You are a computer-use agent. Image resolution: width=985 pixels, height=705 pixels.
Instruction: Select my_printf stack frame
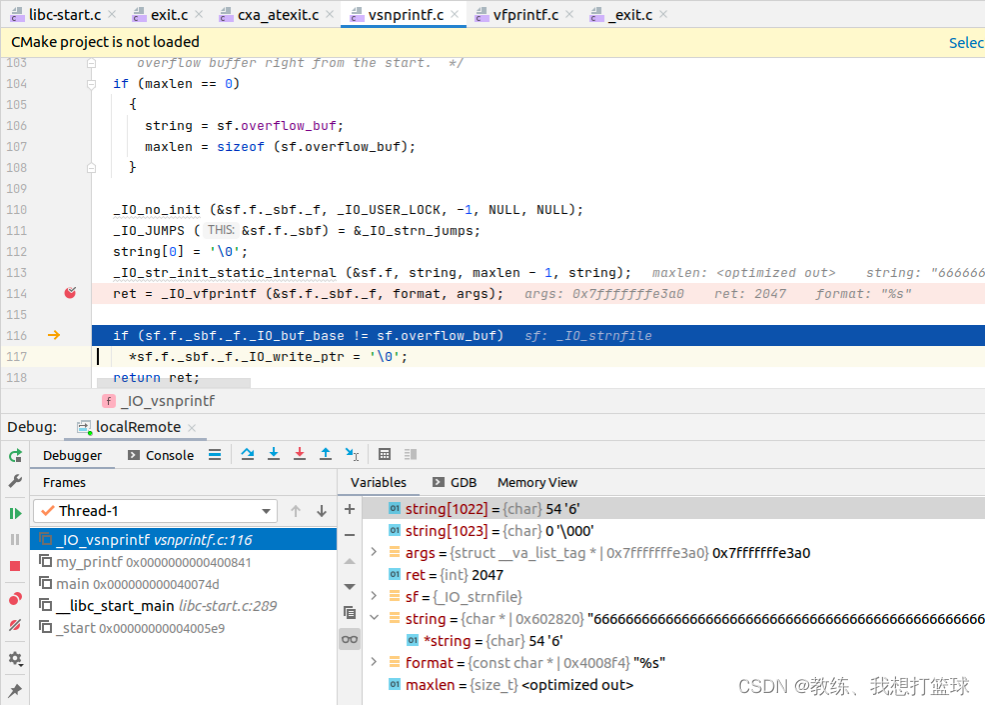183,562
